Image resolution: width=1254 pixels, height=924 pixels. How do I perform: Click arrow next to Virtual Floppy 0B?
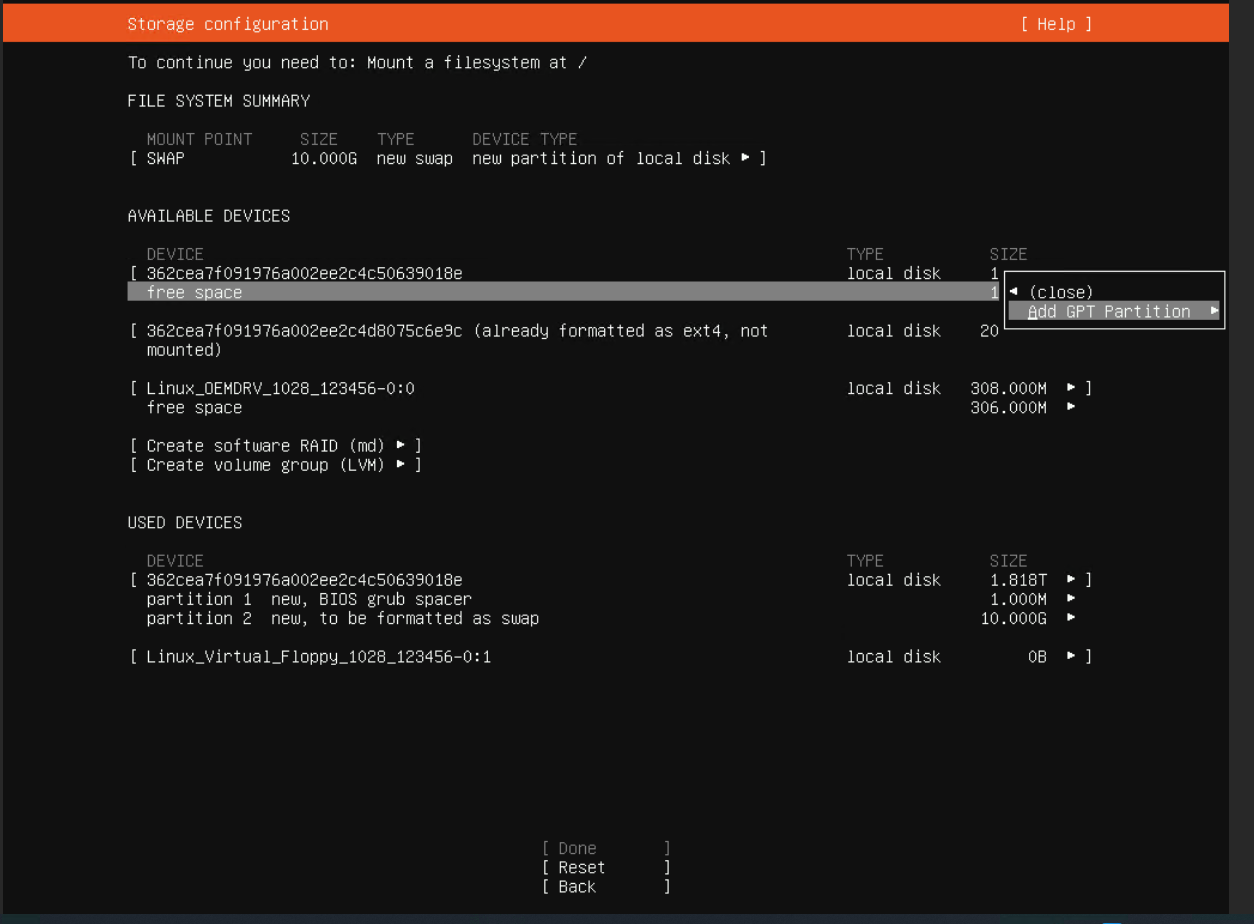click(1071, 657)
